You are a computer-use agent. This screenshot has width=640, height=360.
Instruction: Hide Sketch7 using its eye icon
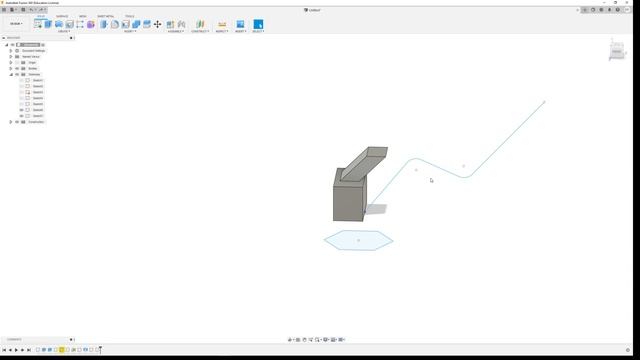point(22,116)
